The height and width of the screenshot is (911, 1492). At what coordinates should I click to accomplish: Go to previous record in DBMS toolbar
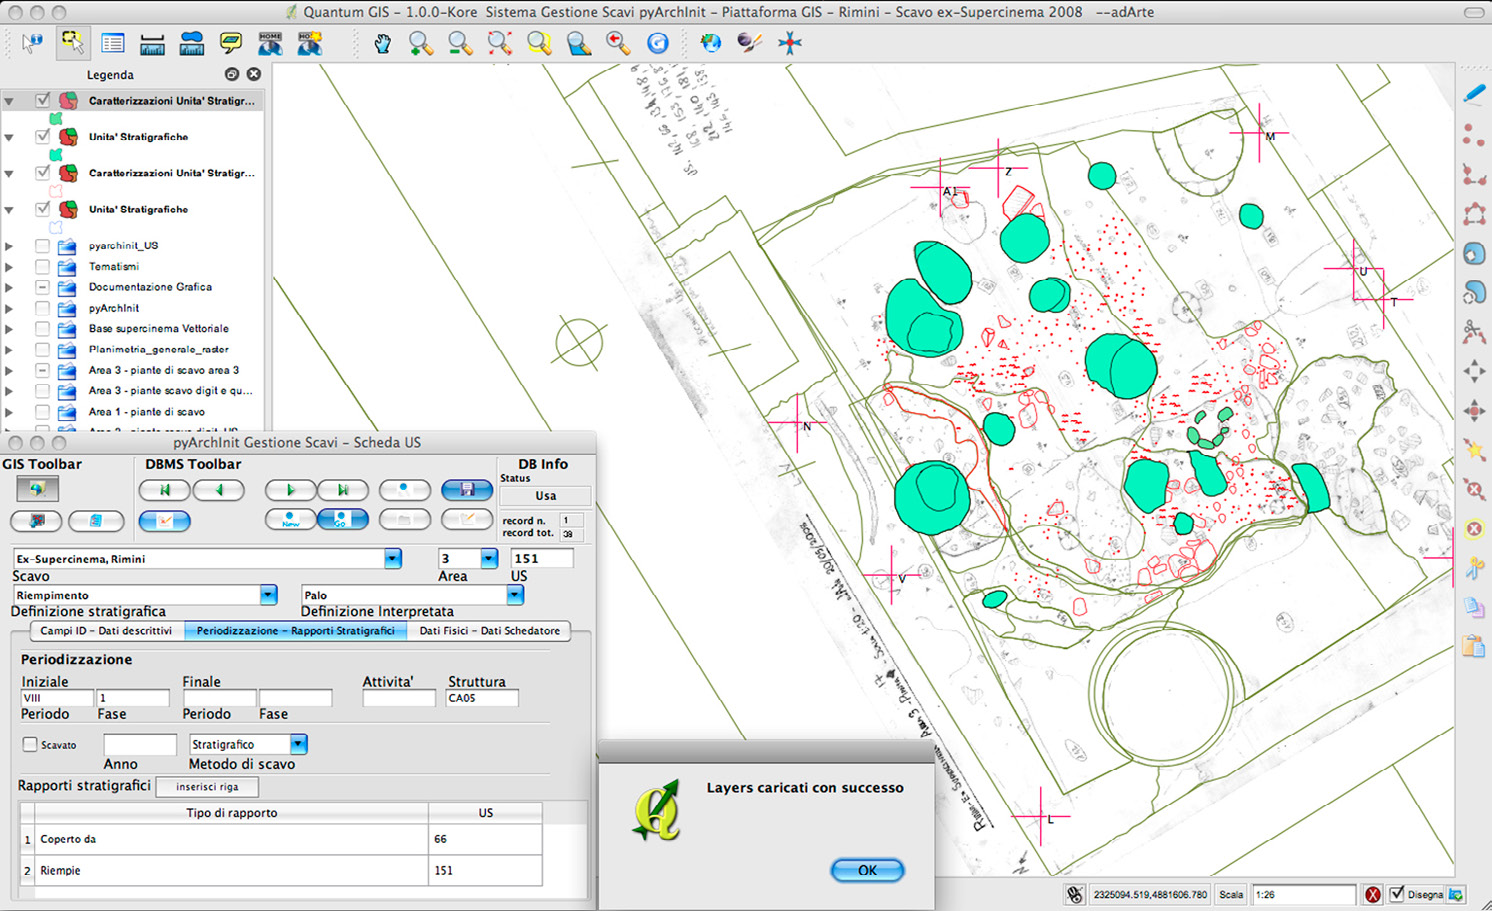(220, 490)
